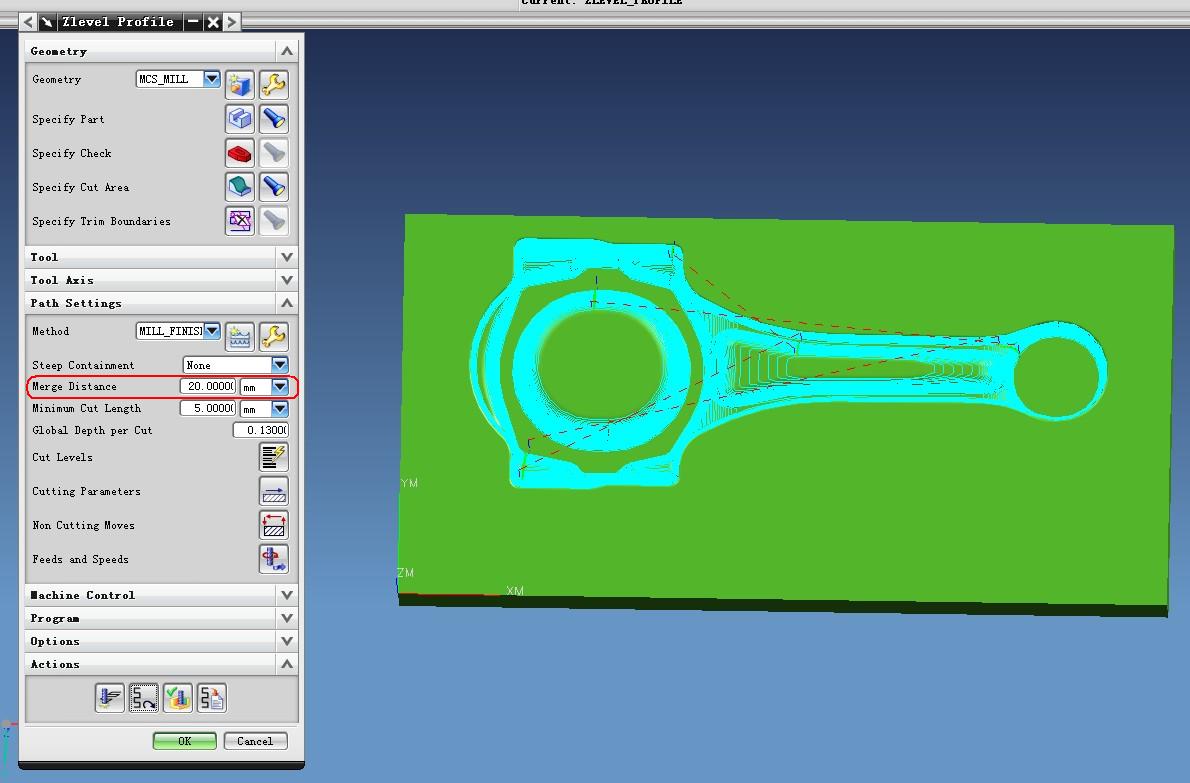The width and height of the screenshot is (1190, 783).
Task: Click the edit geometry wrench icon
Action: [x=273, y=84]
